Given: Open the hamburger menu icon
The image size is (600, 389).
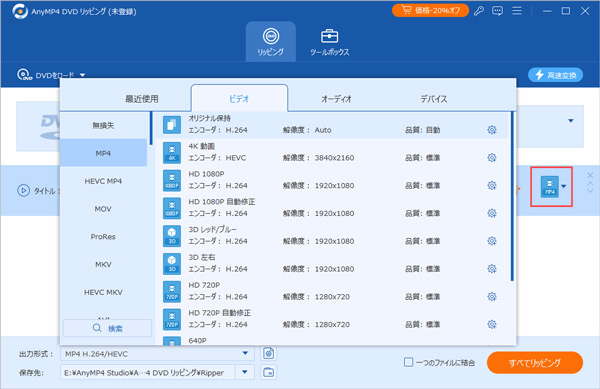Looking at the screenshot, I should [x=517, y=11].
